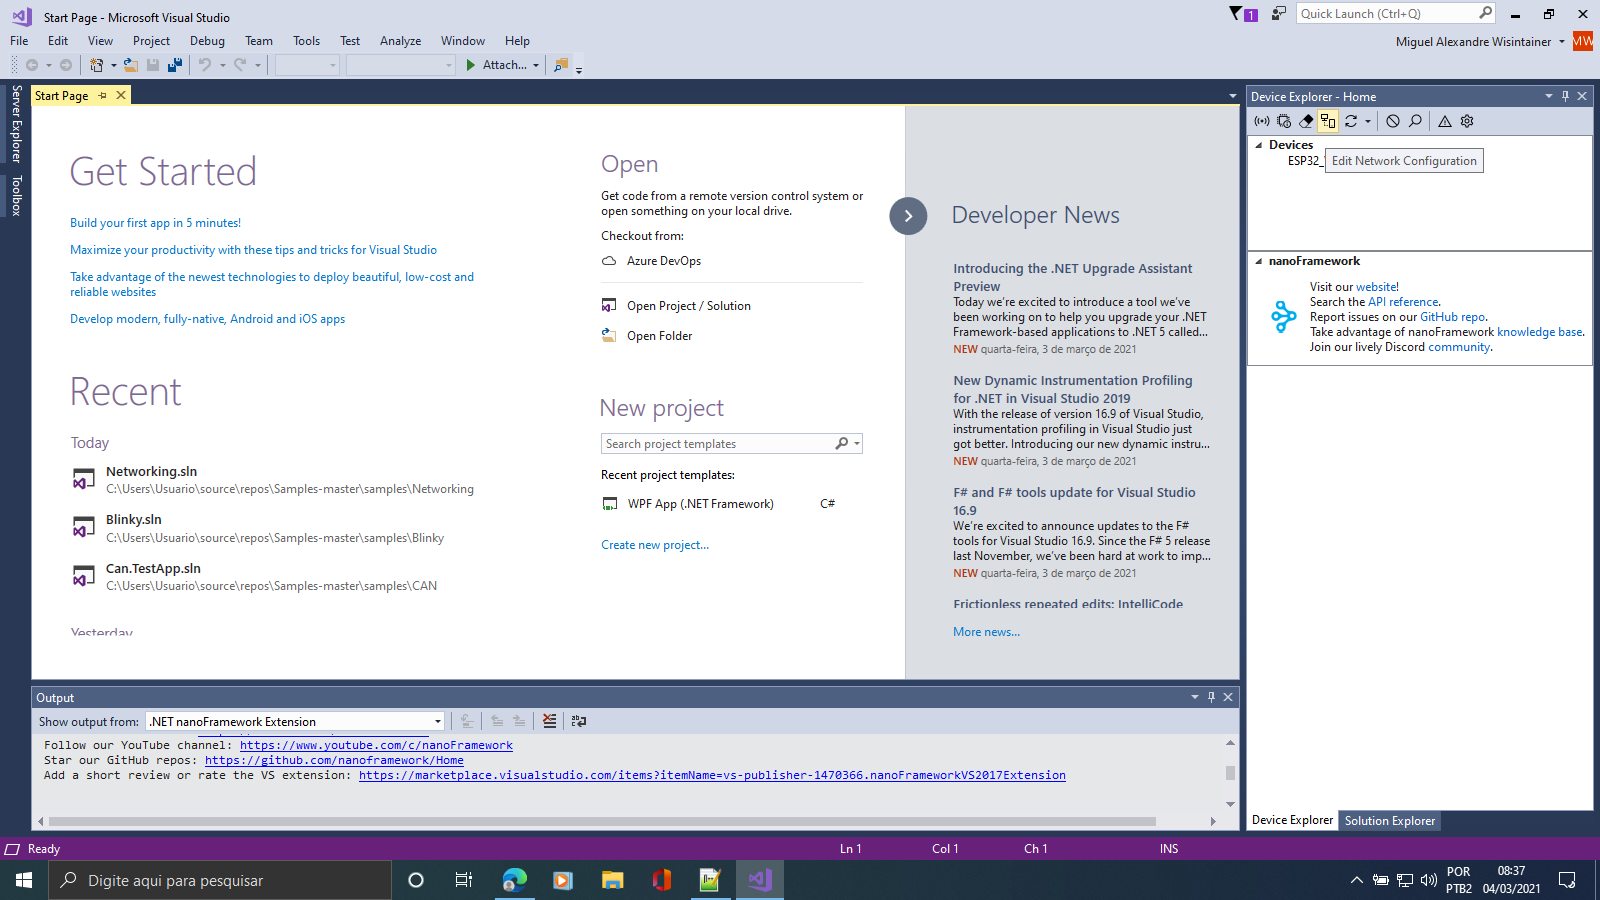Switch to the Device Explorer tab
Screen dimensions: 1600x900
1292,821
